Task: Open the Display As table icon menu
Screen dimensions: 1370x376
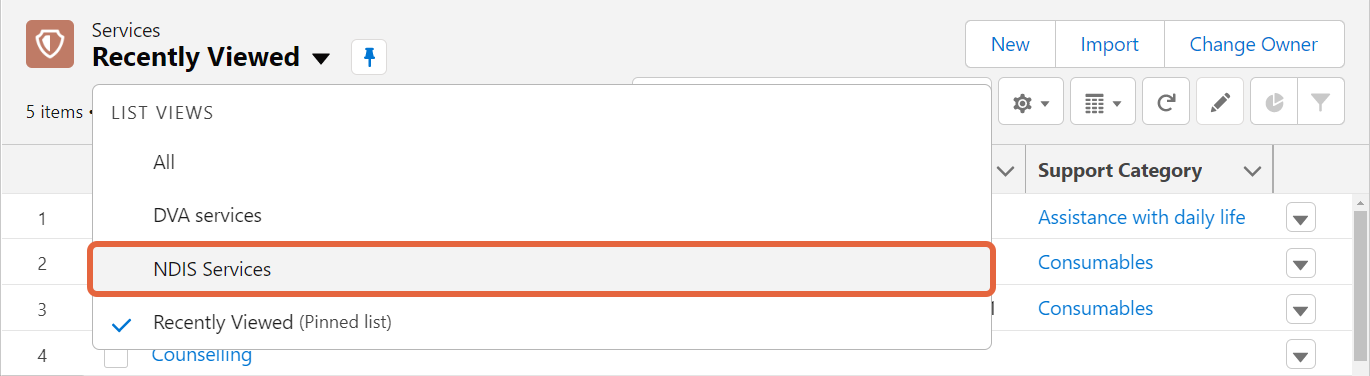Action: click(1102, 103)
